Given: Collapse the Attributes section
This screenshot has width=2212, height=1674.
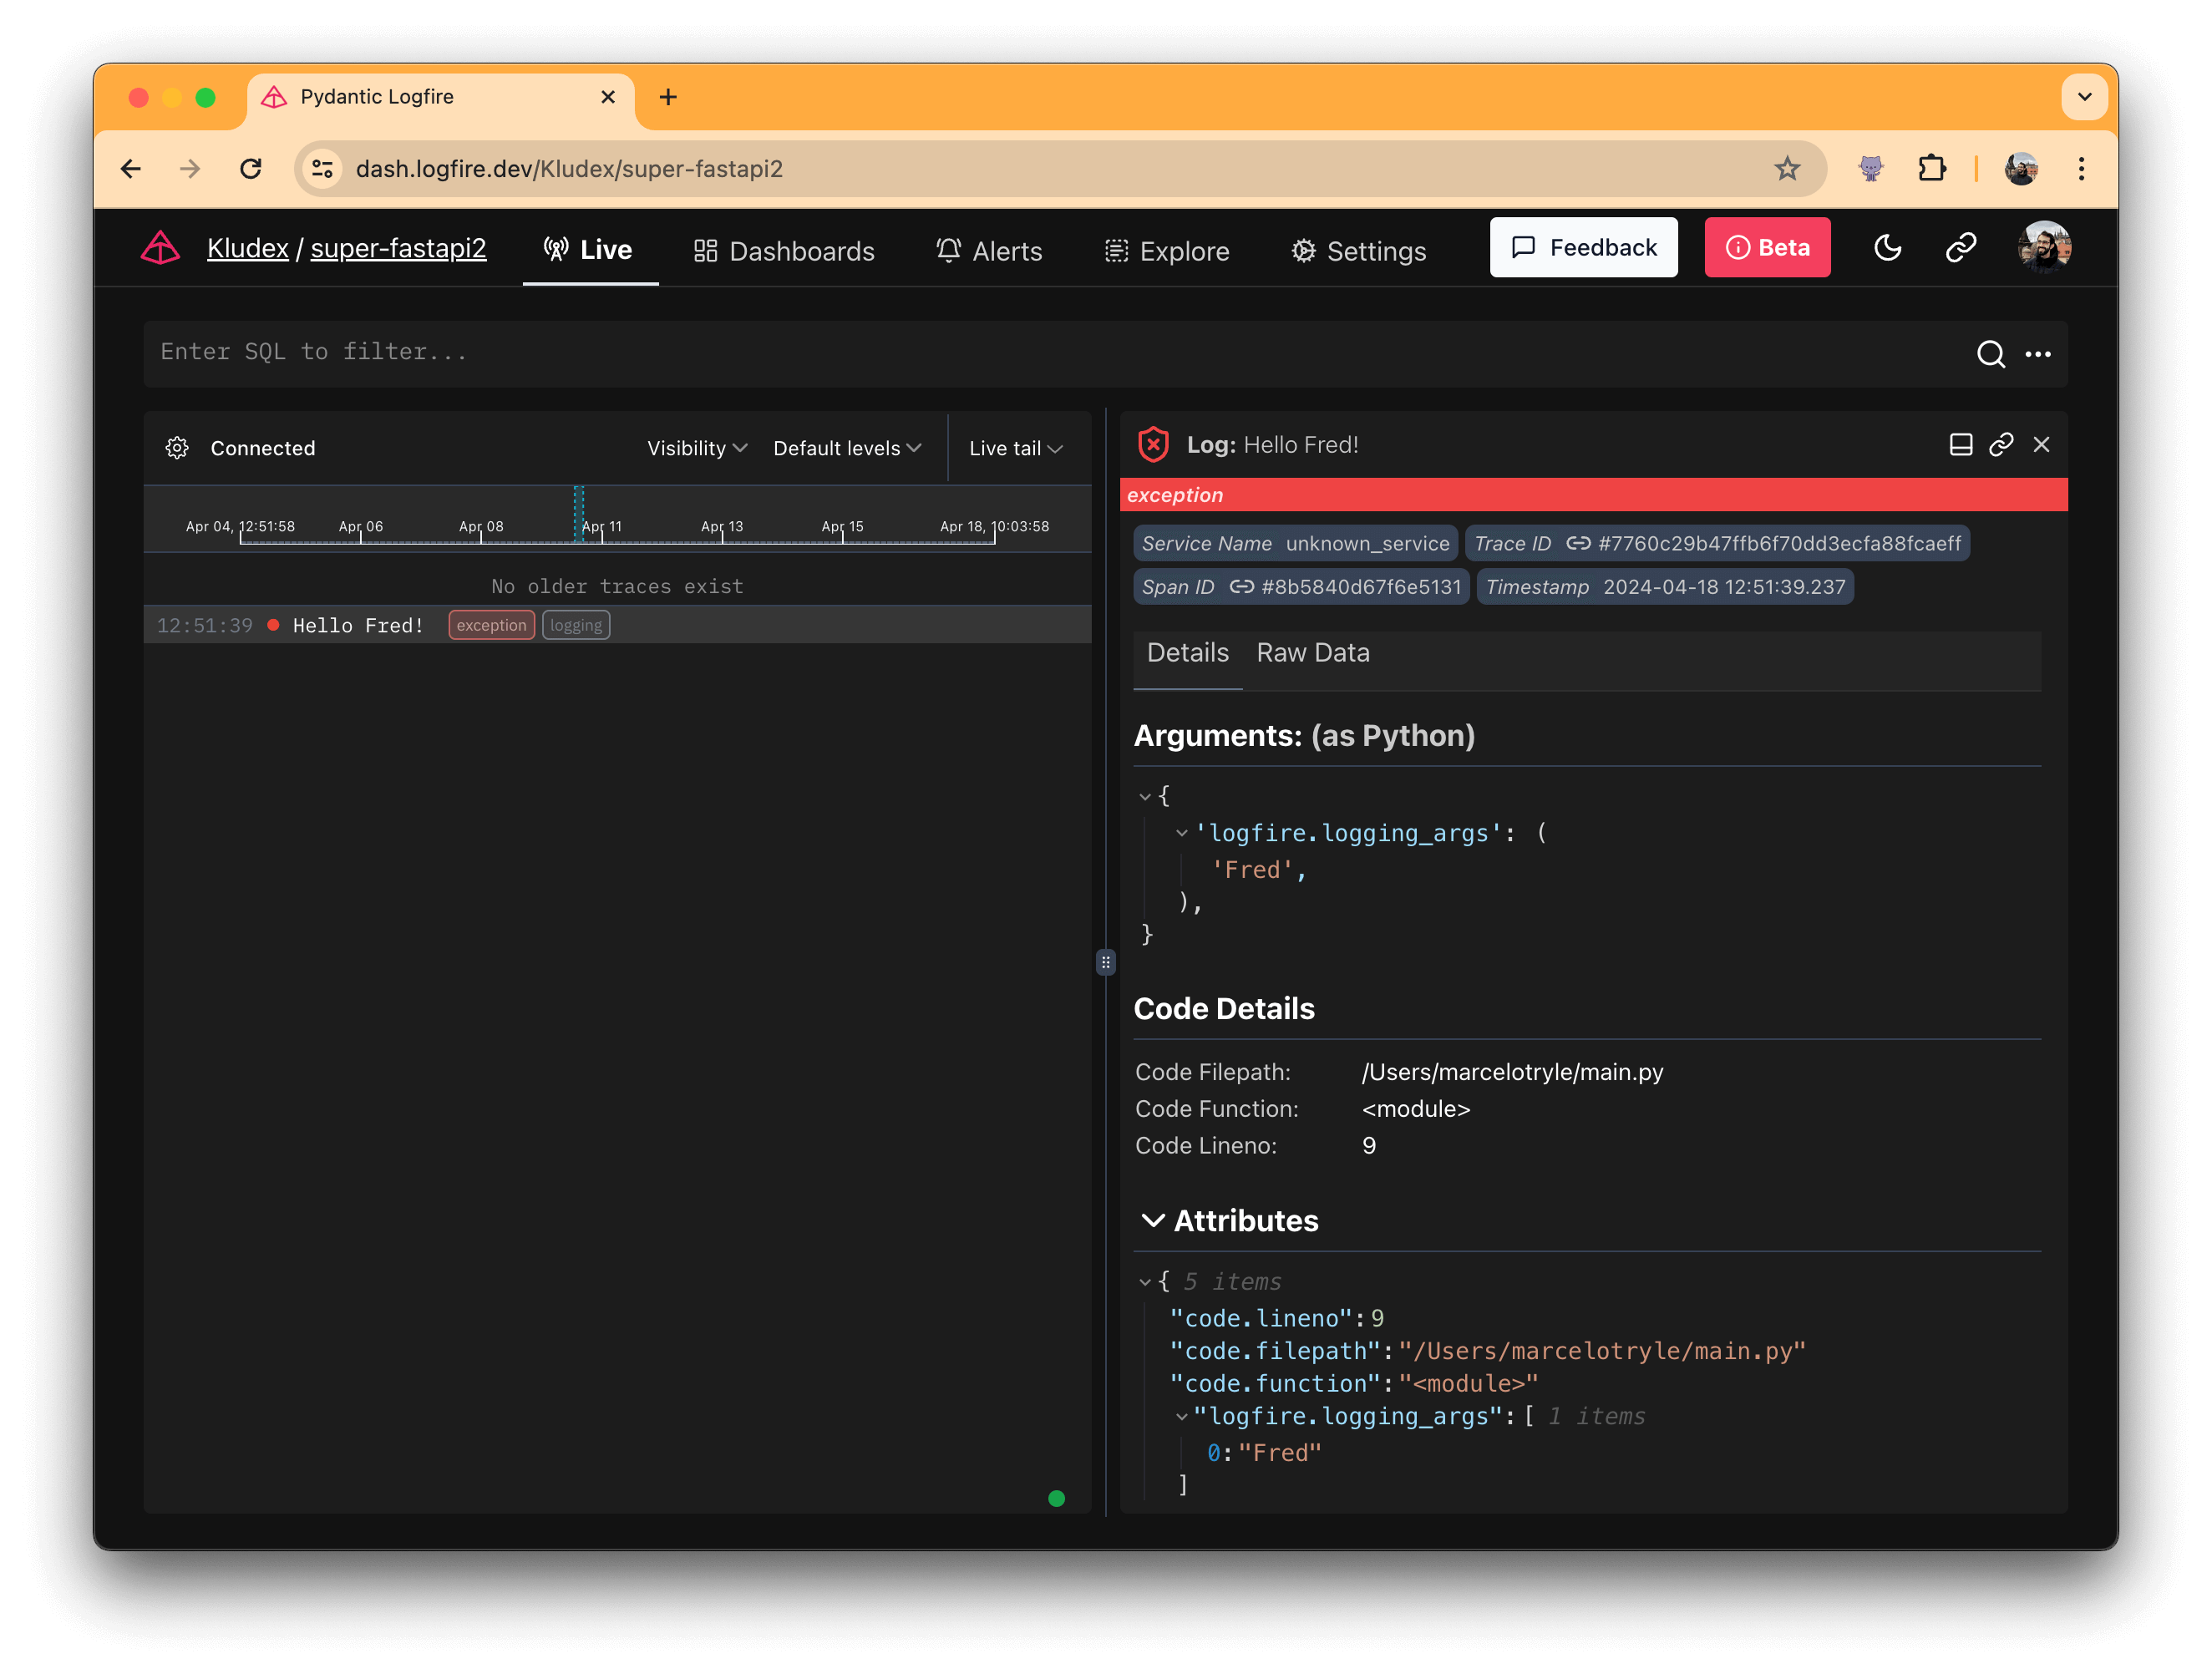Looking at the screenshot, I should pos(1153,1220).
